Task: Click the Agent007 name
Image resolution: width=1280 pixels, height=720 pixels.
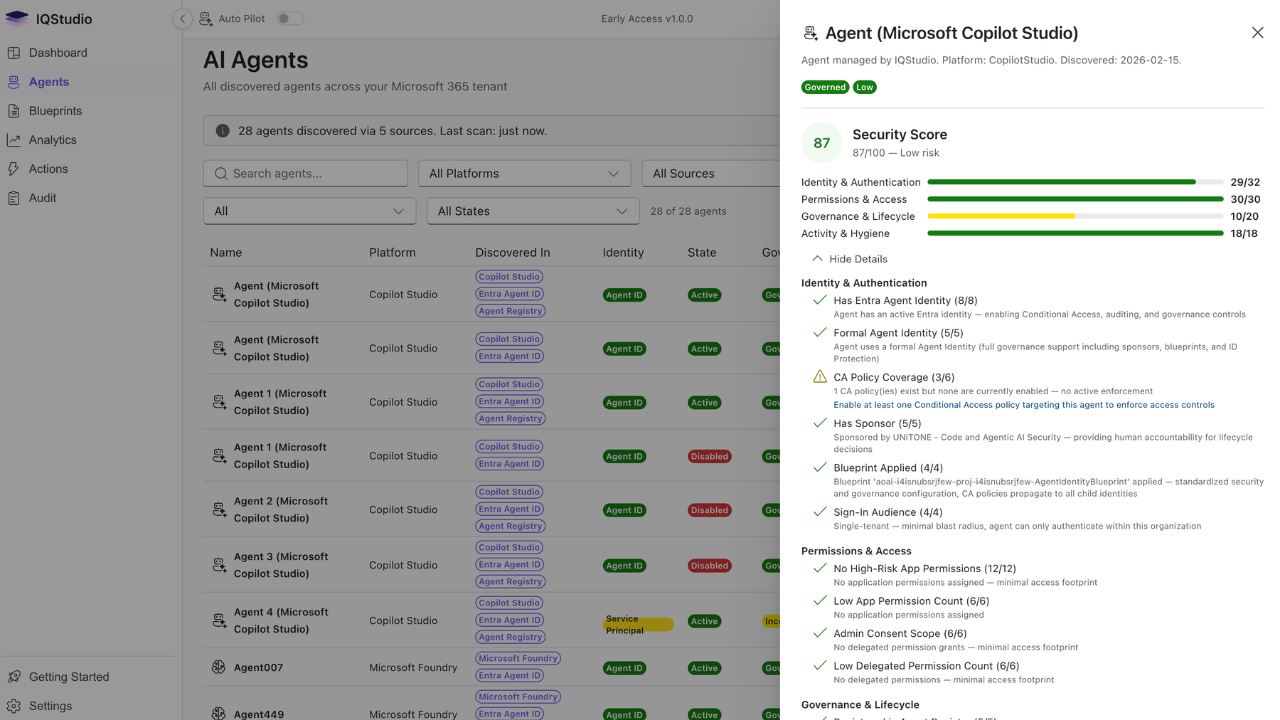Action: [x=259, y=668]
